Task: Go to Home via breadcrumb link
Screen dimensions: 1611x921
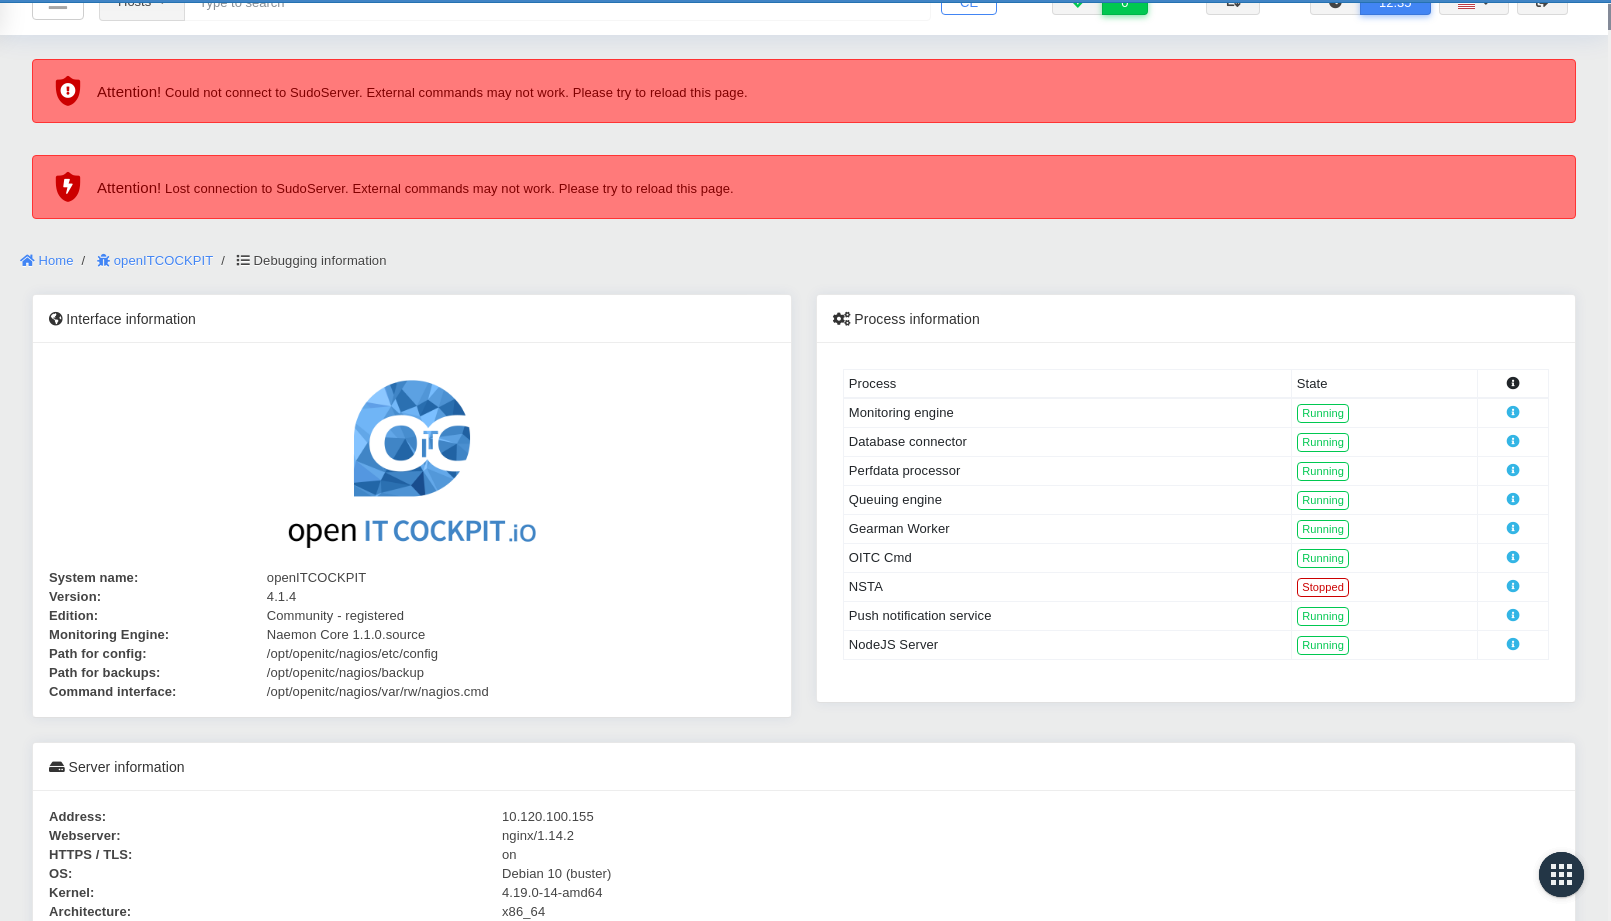Action: pyautogui.click(x=47, y=260)
